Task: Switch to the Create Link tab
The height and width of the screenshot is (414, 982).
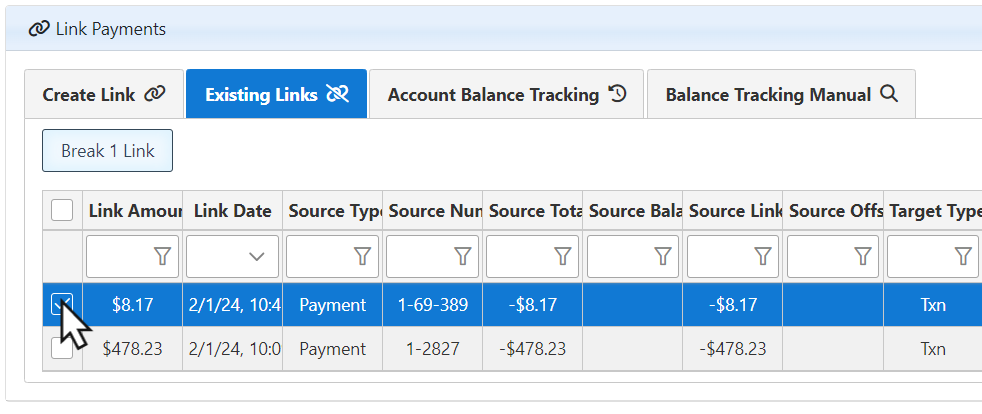Action: click(103, 95)
